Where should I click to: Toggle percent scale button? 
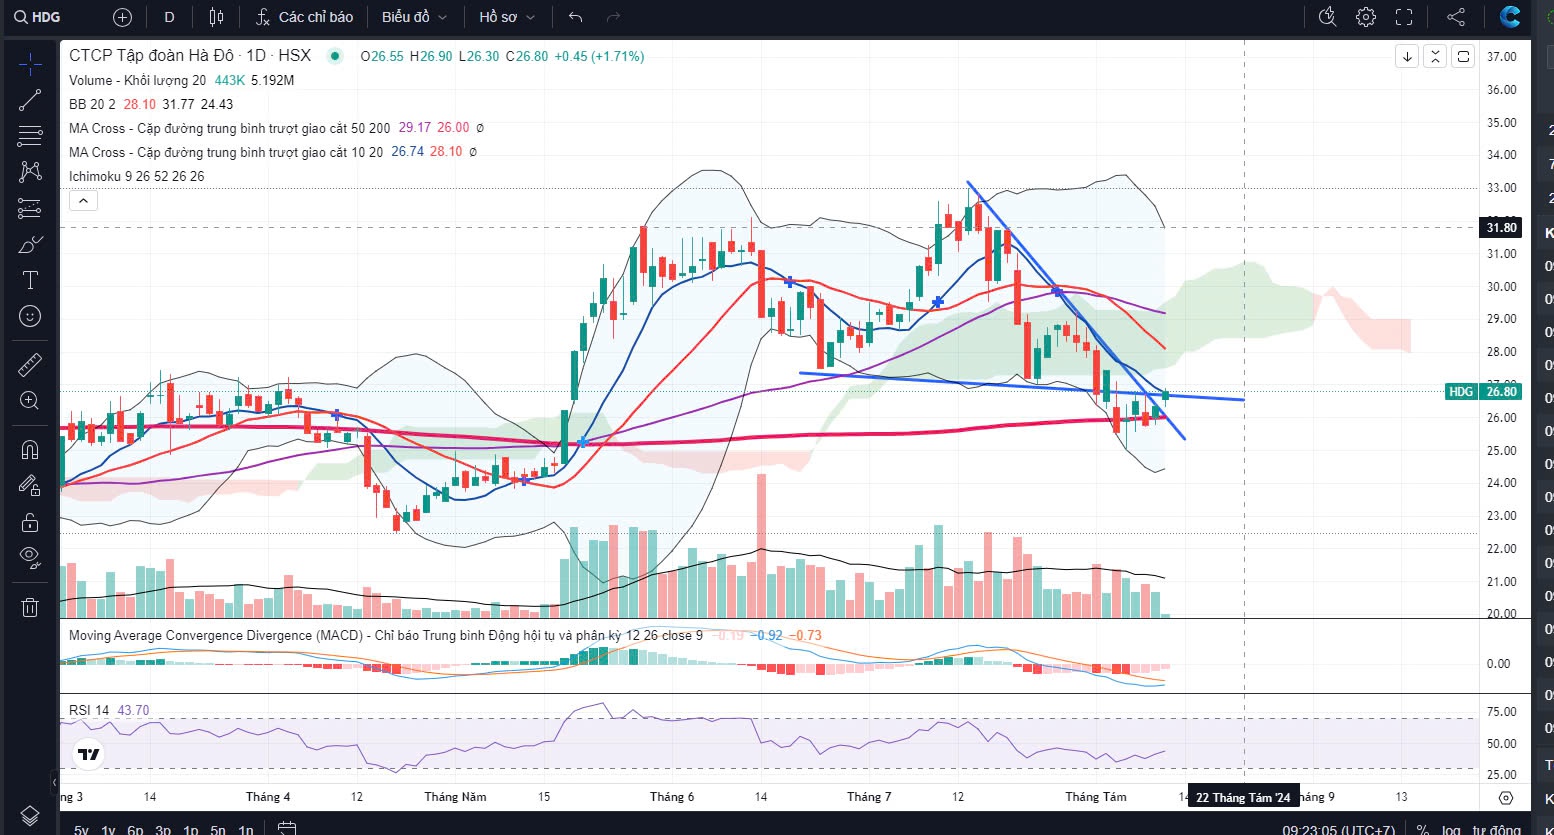[1423, 829]
